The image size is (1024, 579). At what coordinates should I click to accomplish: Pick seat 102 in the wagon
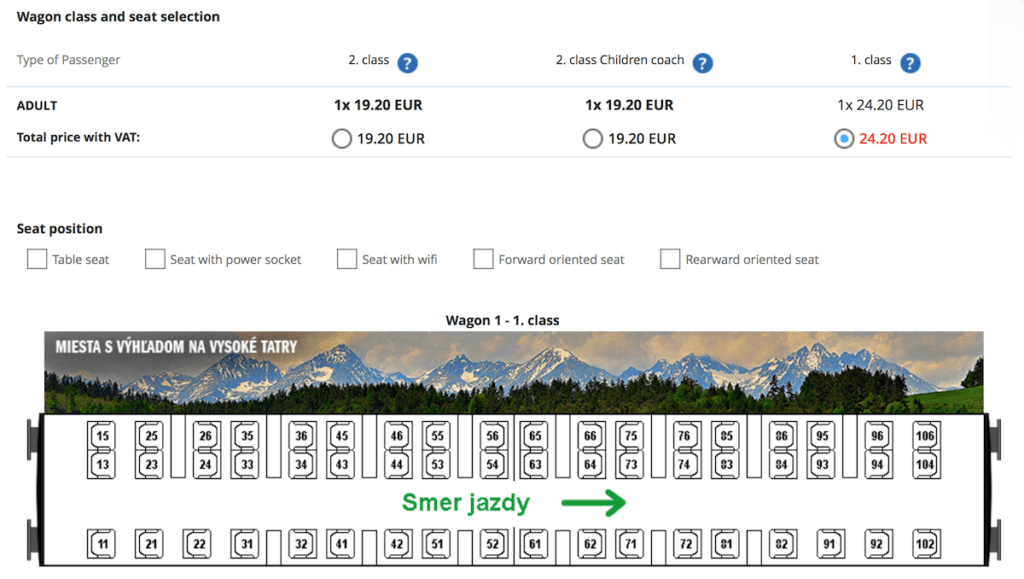coord(925,544)
